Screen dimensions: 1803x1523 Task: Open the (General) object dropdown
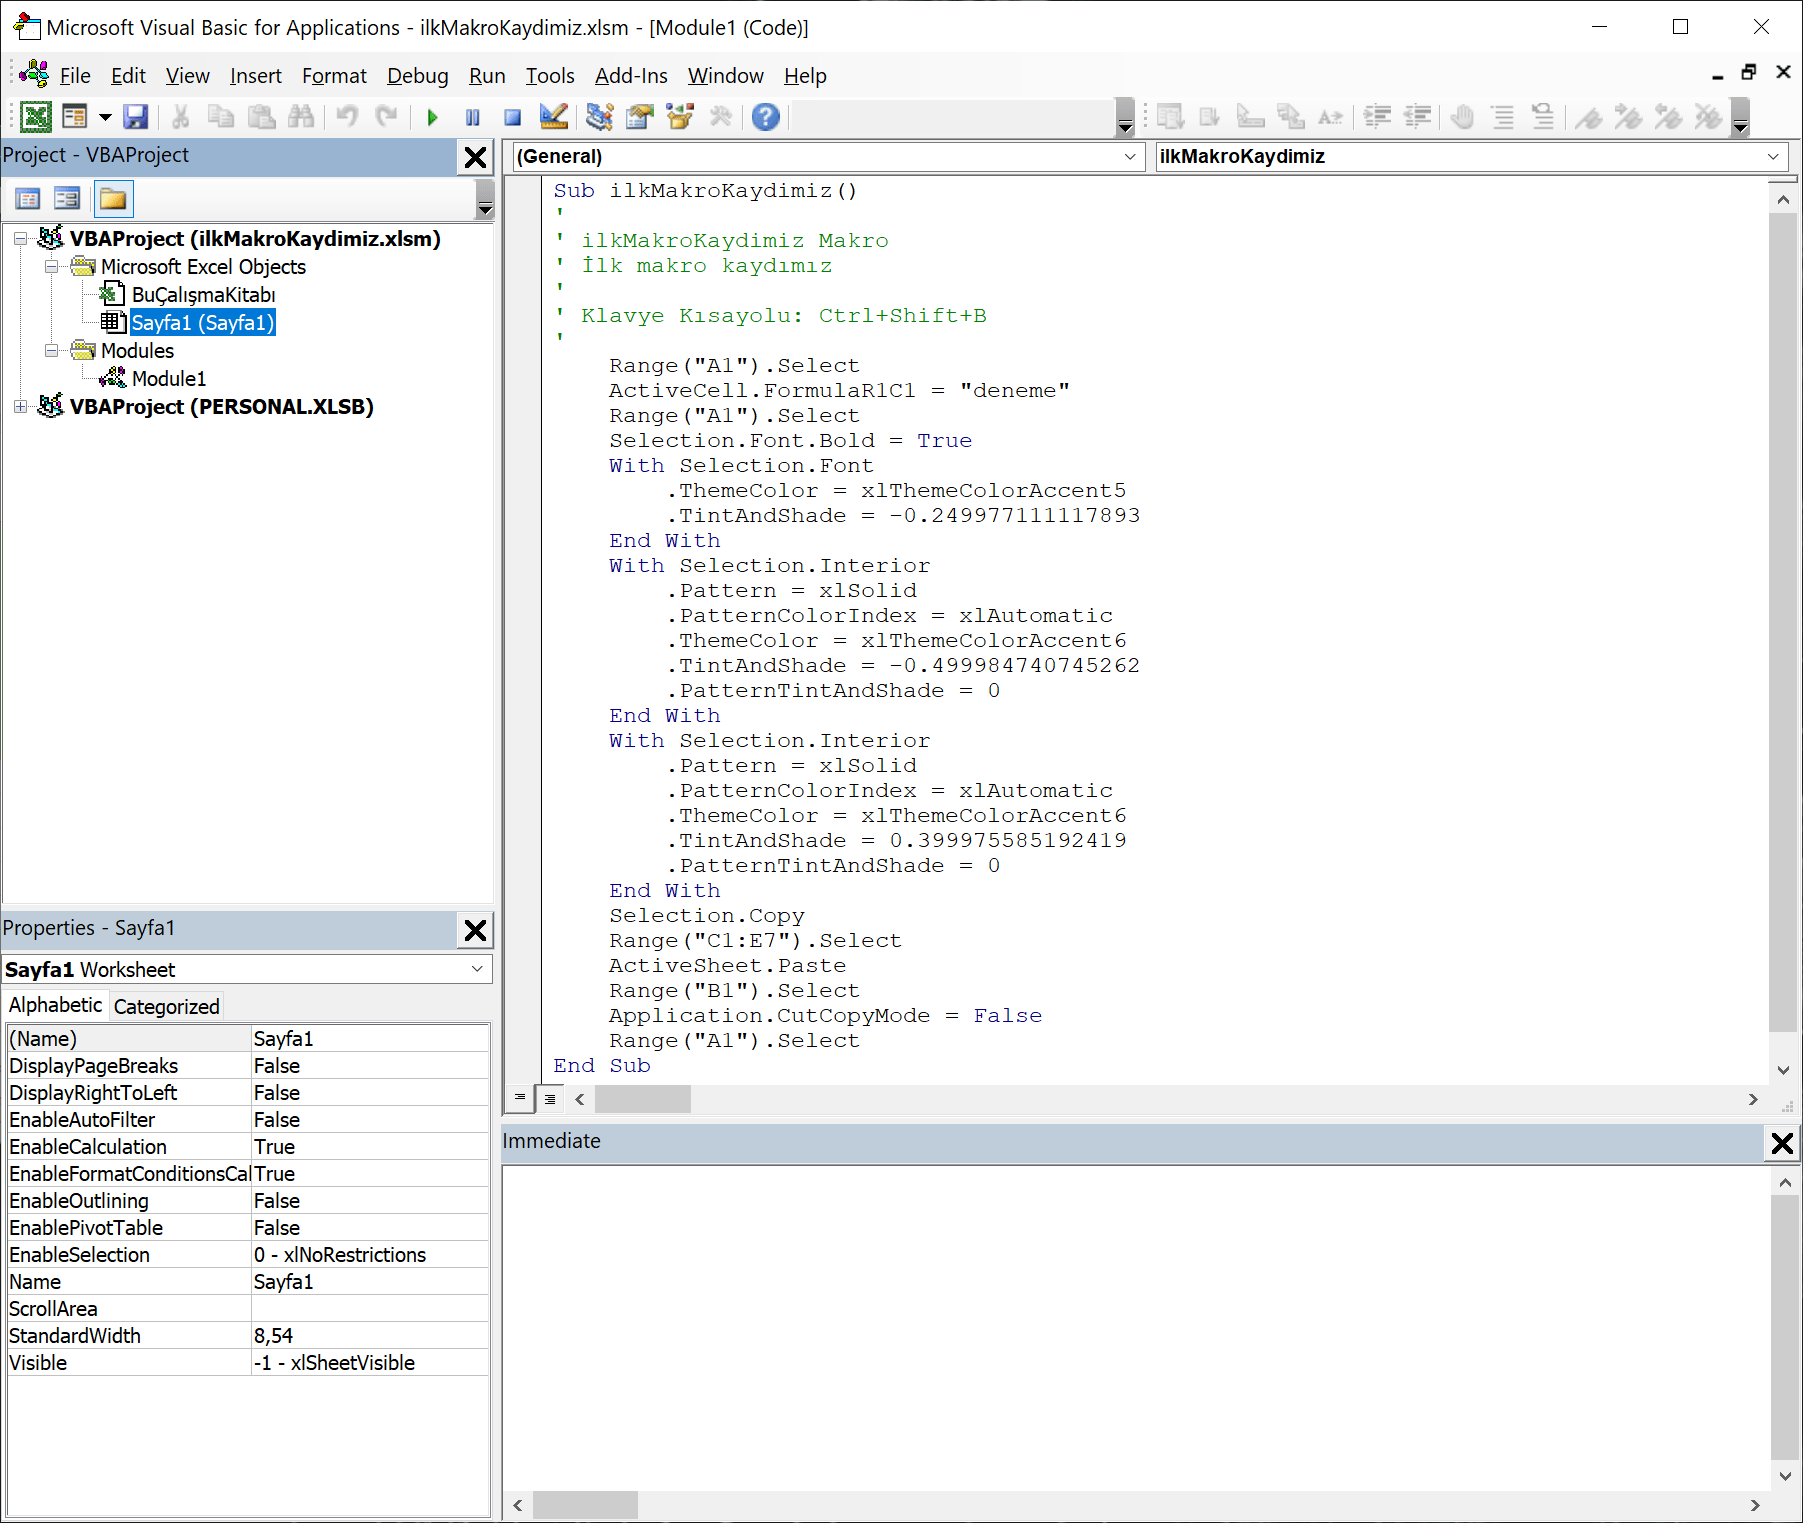point(1129,157)
